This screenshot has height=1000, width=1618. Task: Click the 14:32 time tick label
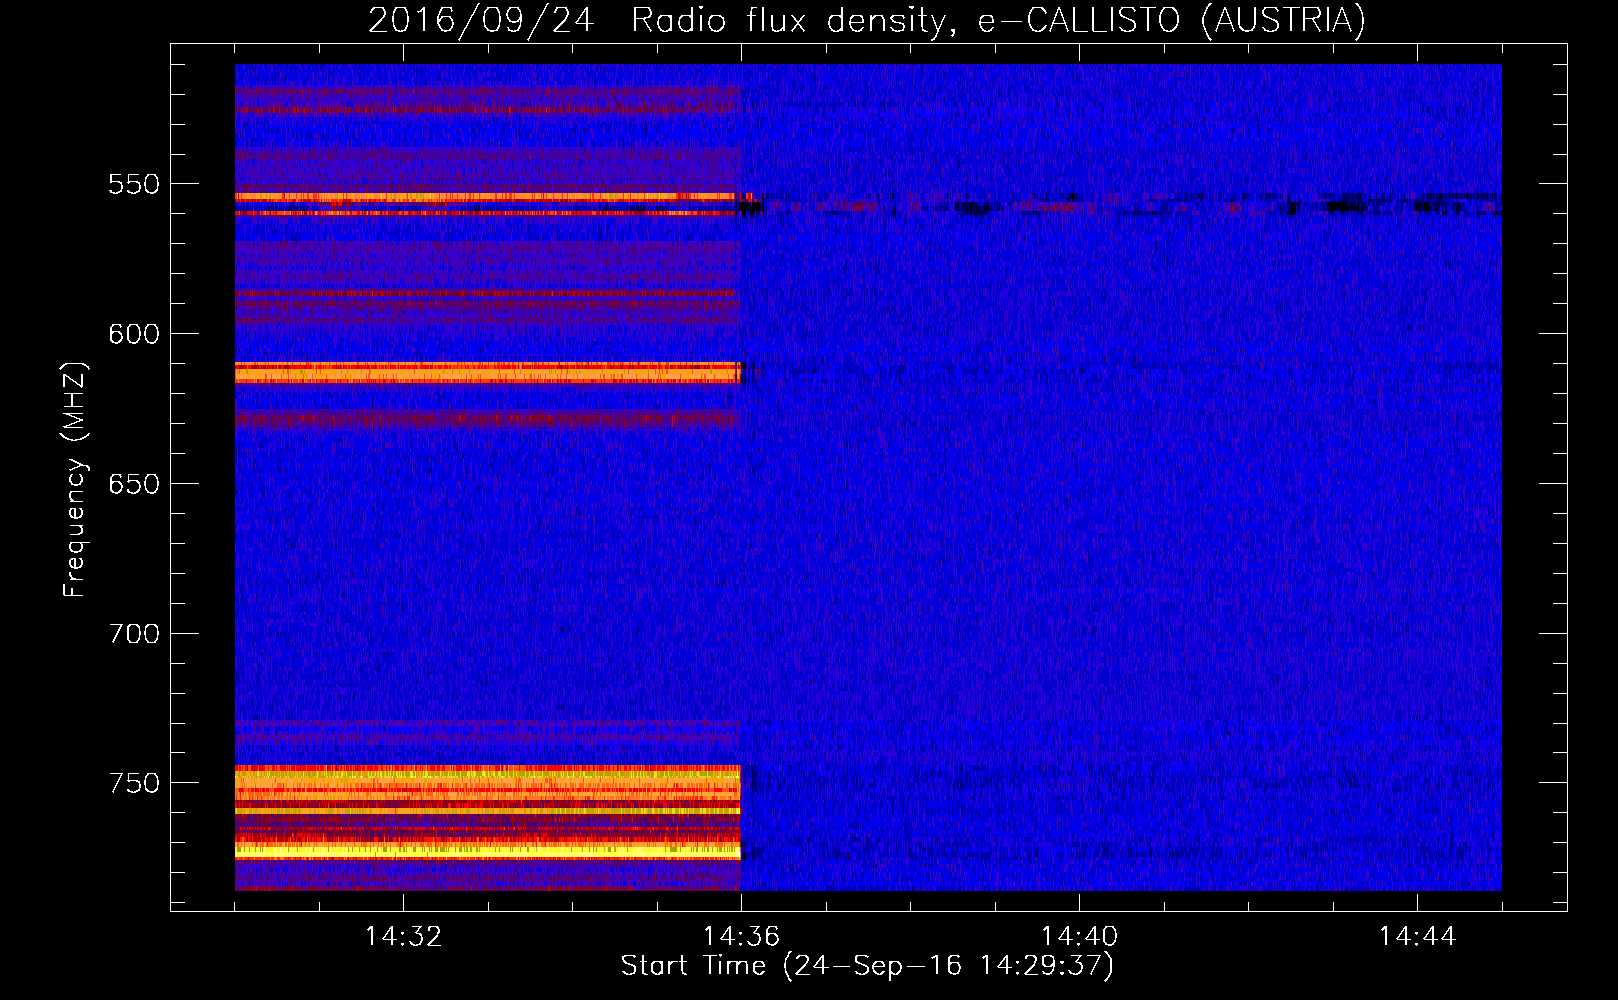click(403, 937)
